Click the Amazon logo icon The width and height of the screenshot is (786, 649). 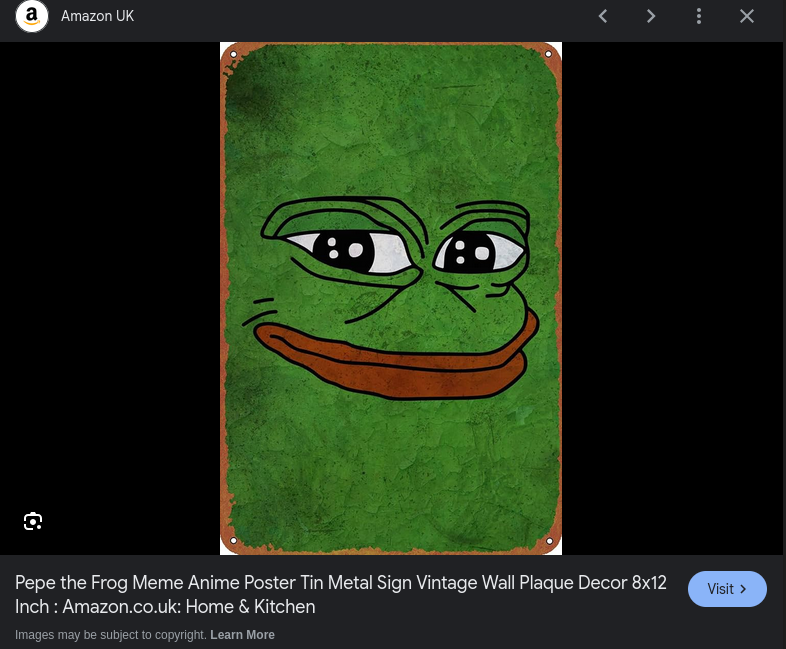(32, 17)
